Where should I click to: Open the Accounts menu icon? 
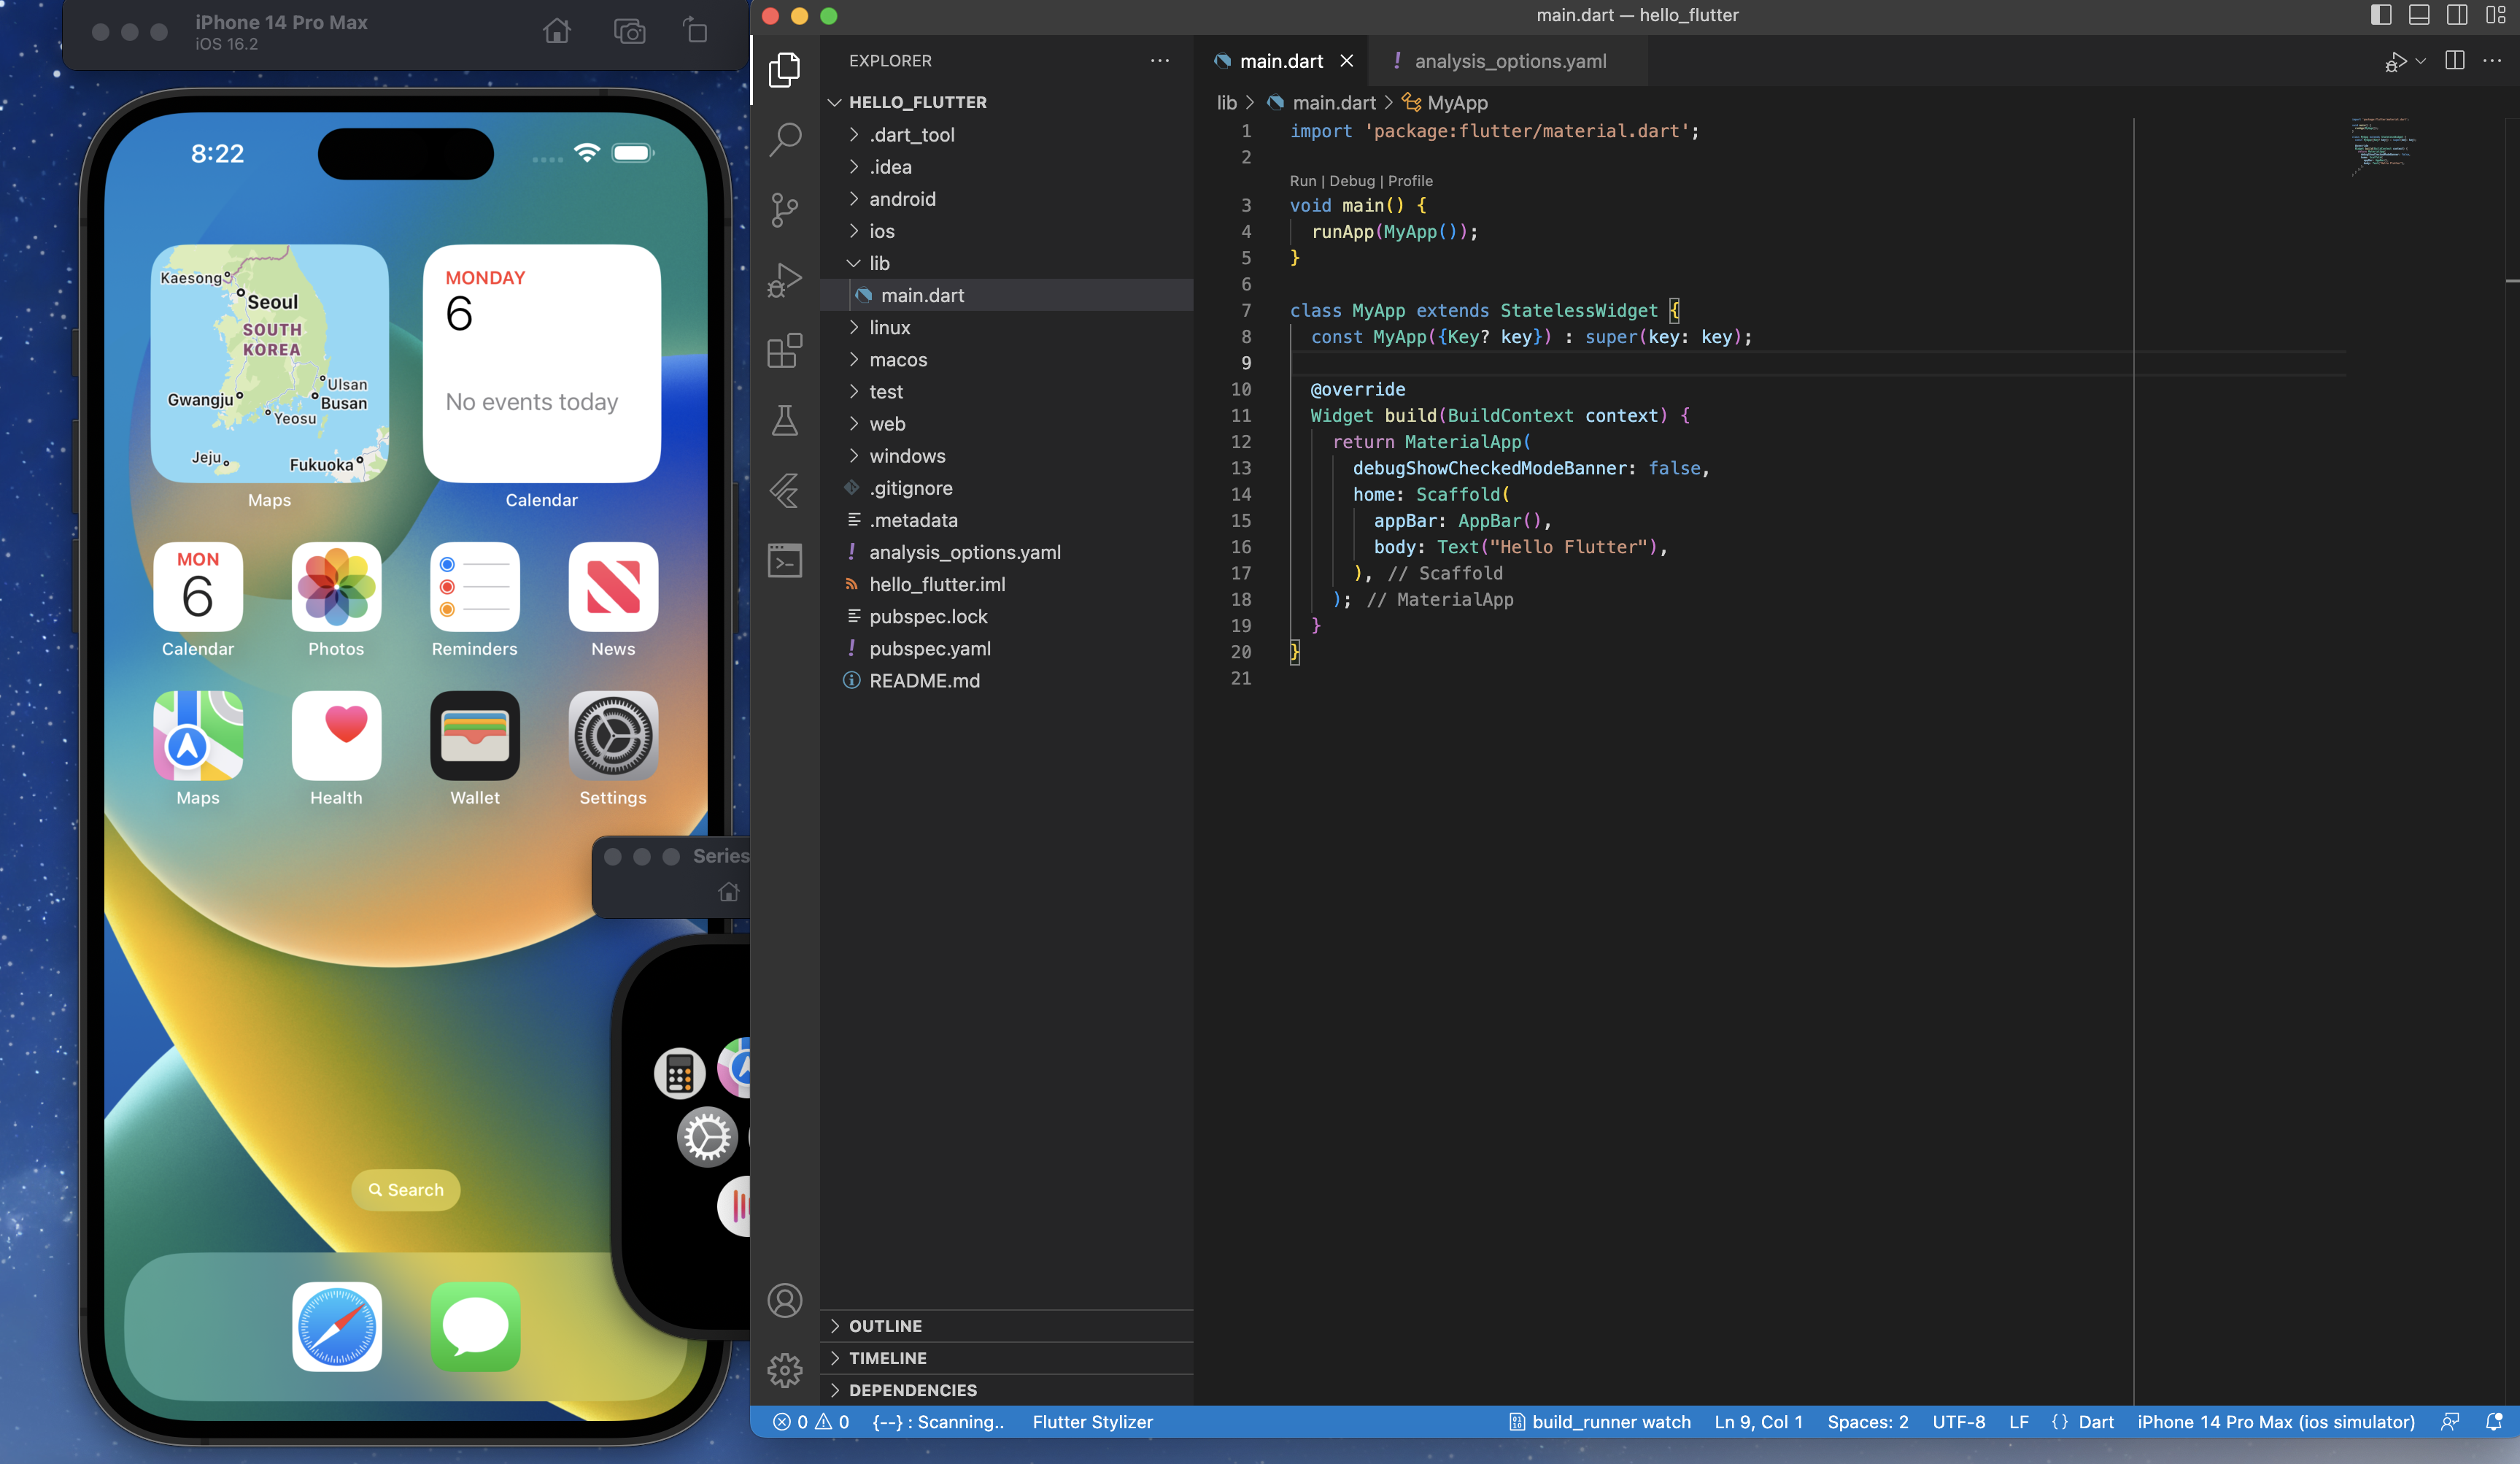(785, 1300)
